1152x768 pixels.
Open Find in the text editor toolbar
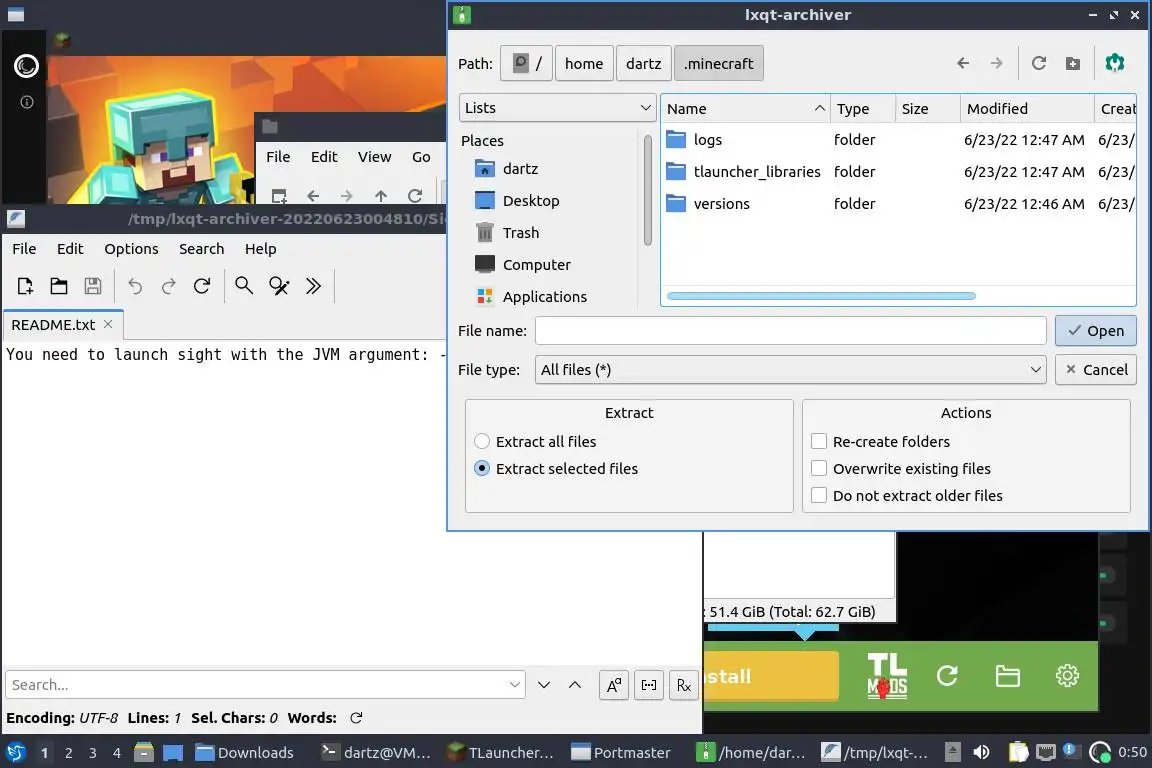click(244, 286)
